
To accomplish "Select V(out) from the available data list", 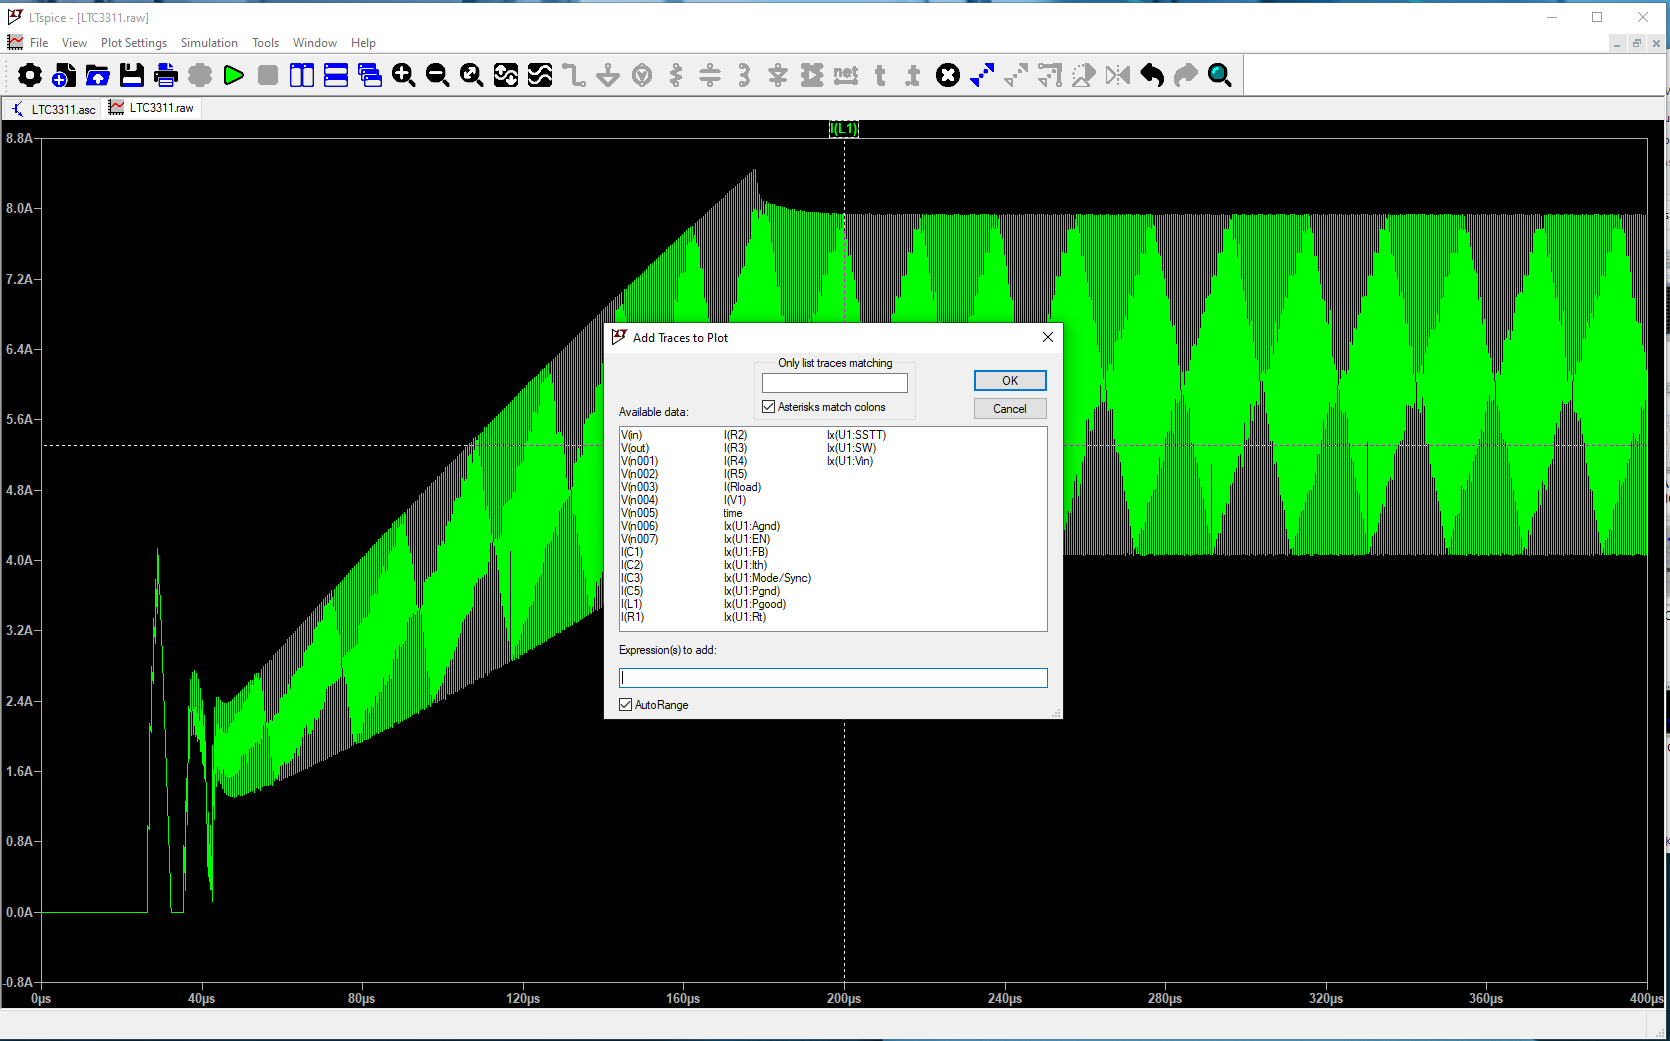I will [635, 448].
